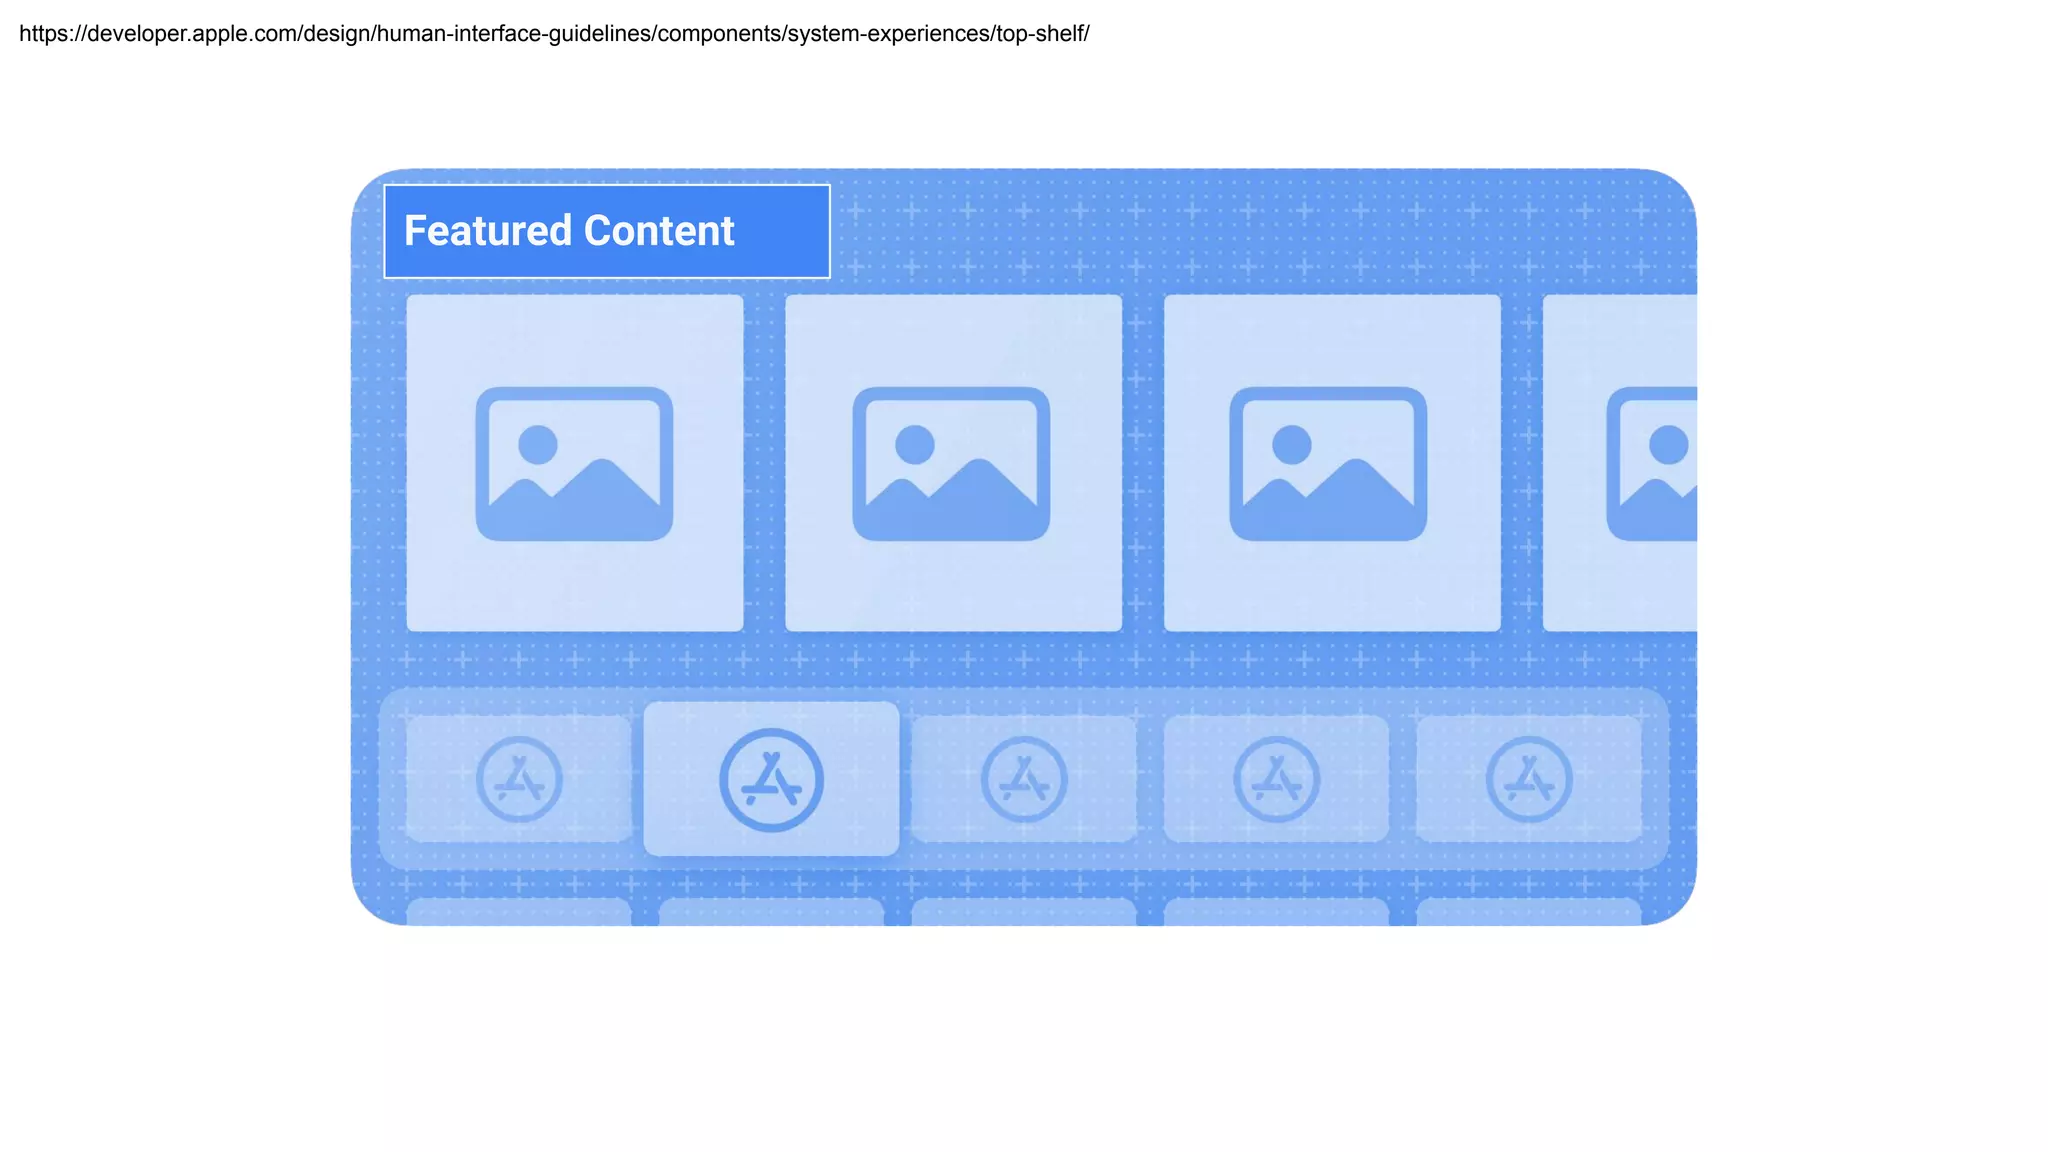
Task: Open the first featured content image card
Action: [575, 463]
